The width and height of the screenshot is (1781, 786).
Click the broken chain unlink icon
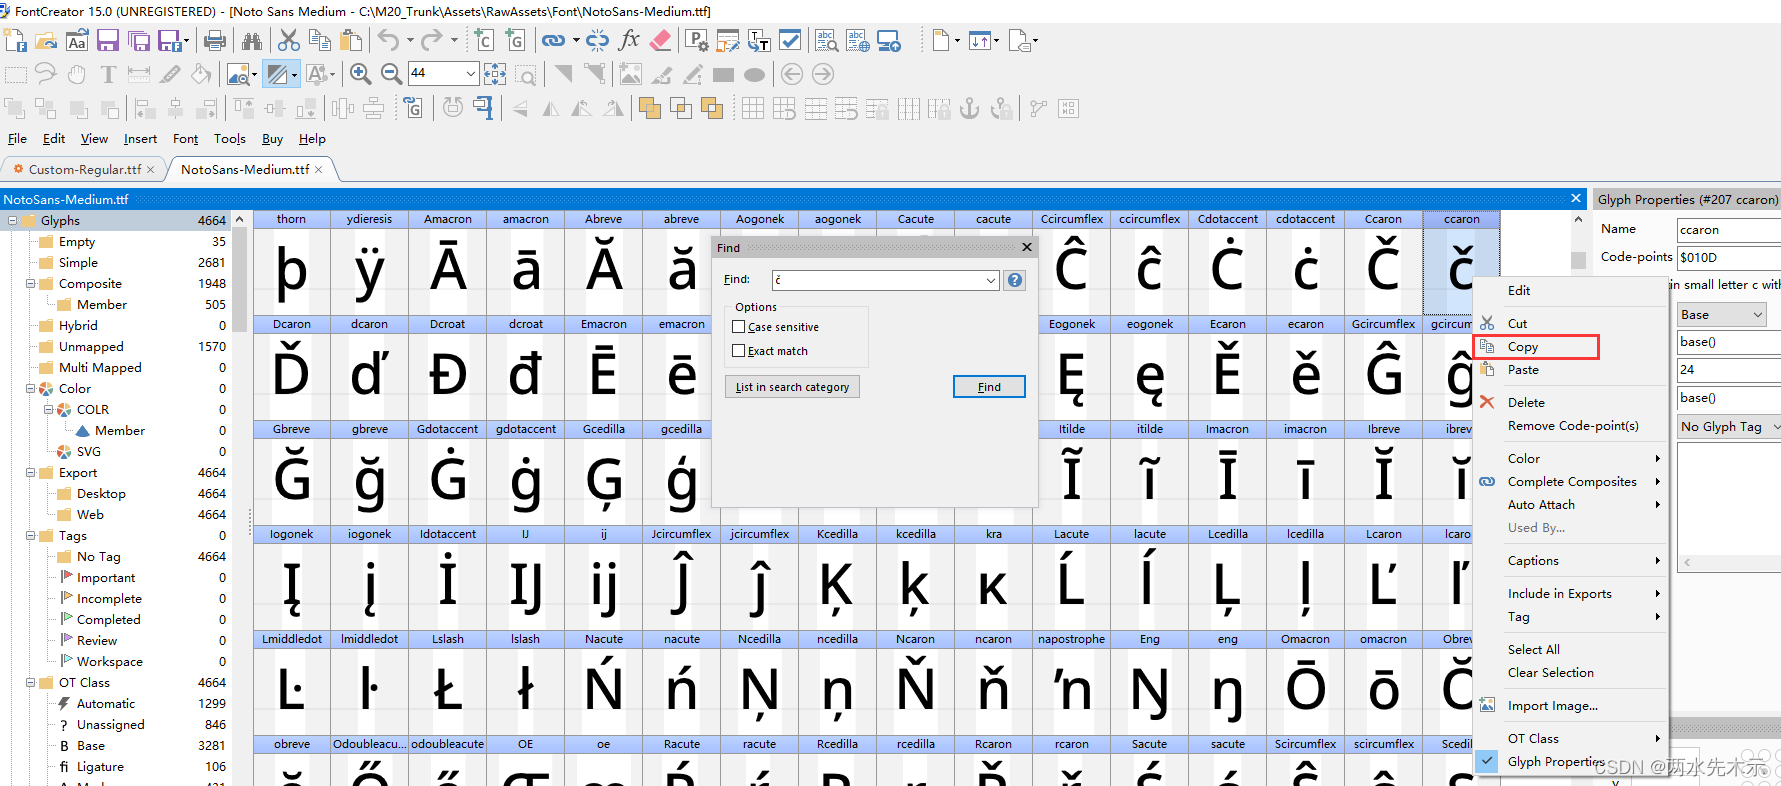point(597,41)
